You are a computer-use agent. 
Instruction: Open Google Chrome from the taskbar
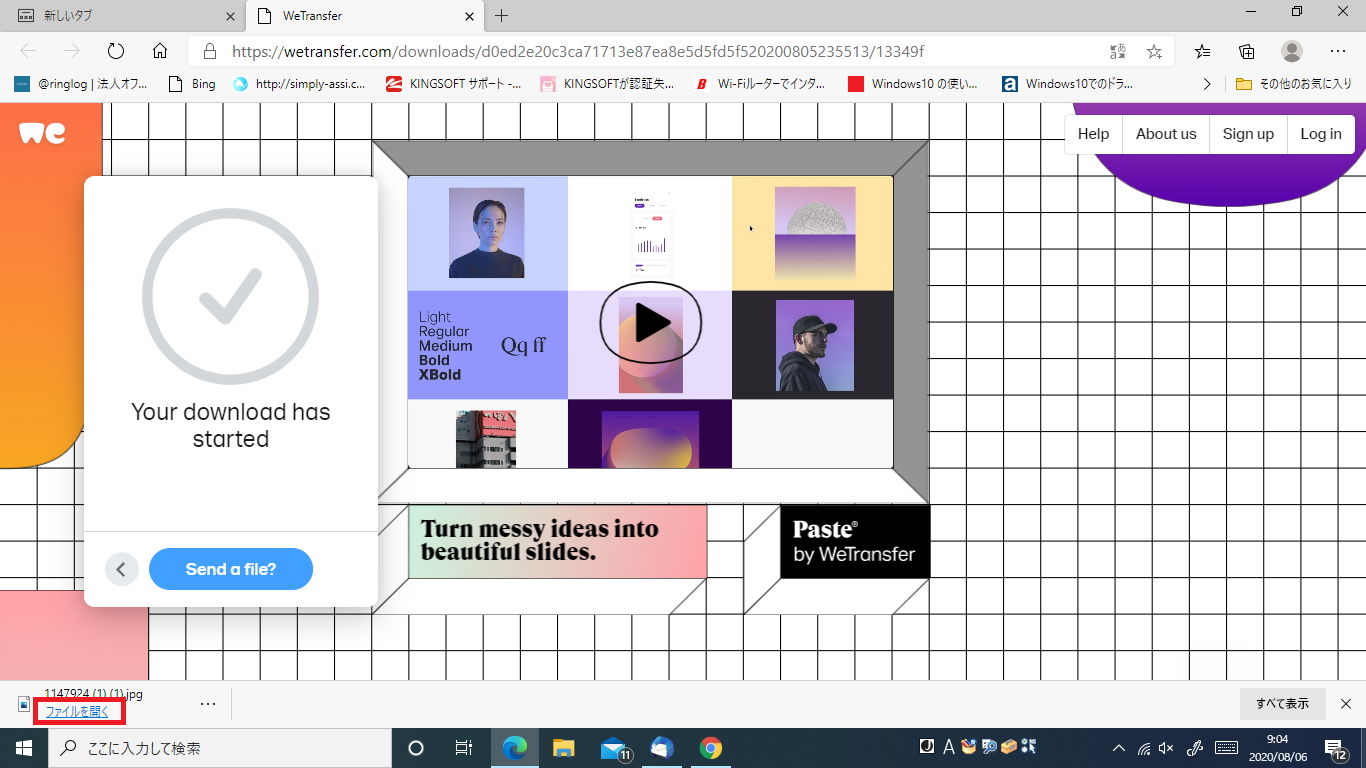click(711, 748)
